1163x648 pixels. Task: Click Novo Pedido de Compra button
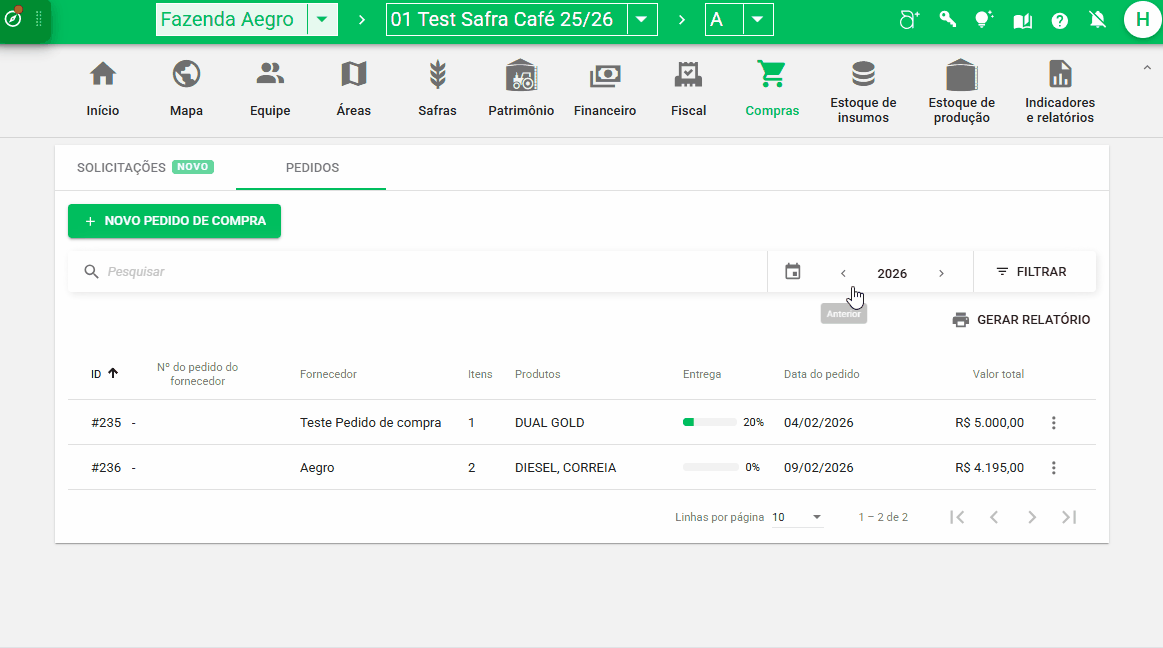(174, 221)
